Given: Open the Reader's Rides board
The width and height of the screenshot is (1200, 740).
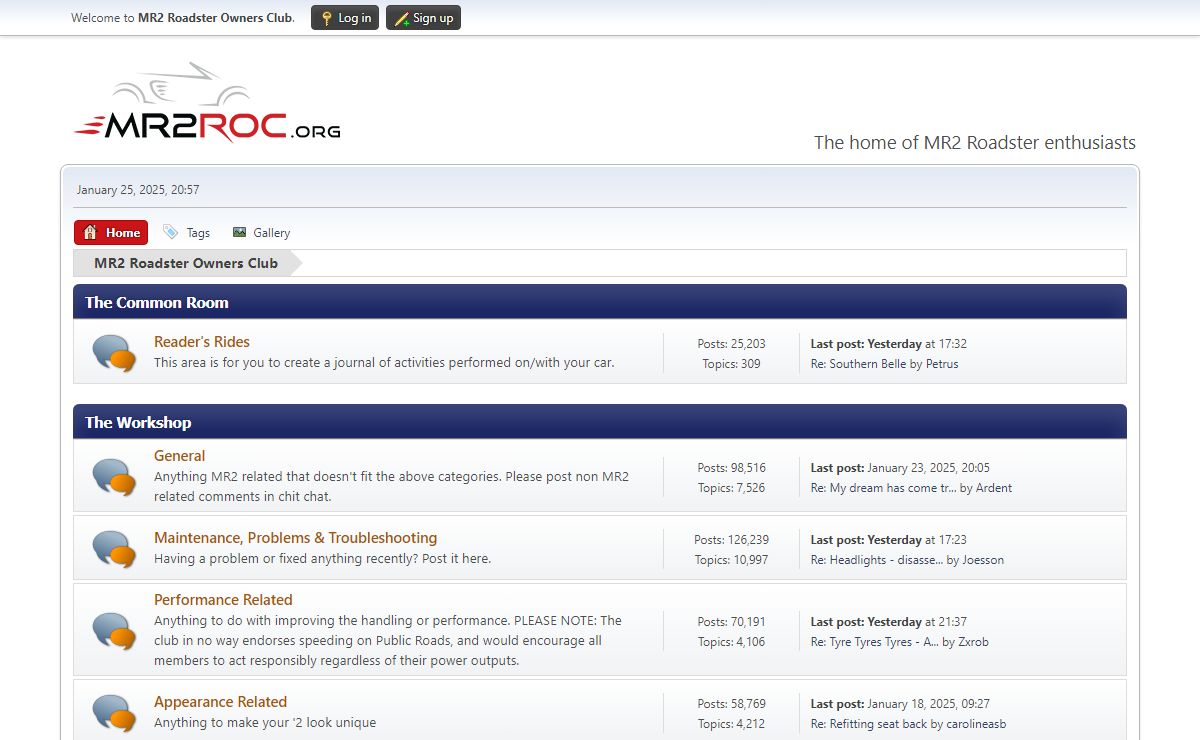Looking at the screenshot, I should point(202,342).
